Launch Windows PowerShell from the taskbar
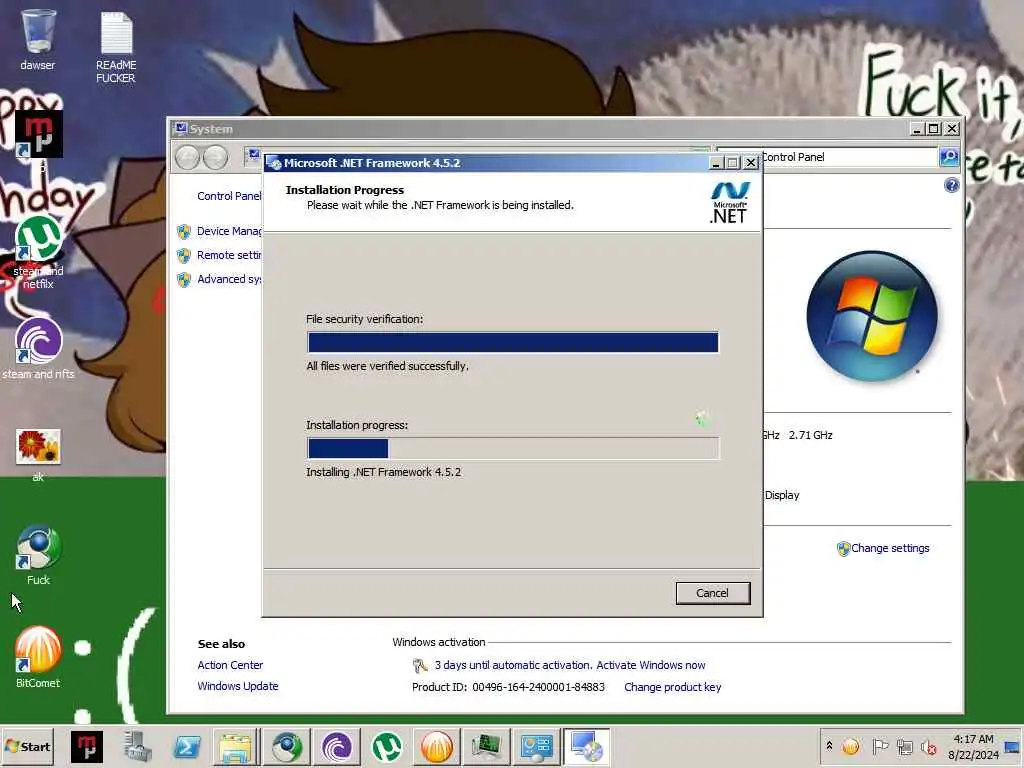The image size is (1024, 768). (x=187, y=746)
